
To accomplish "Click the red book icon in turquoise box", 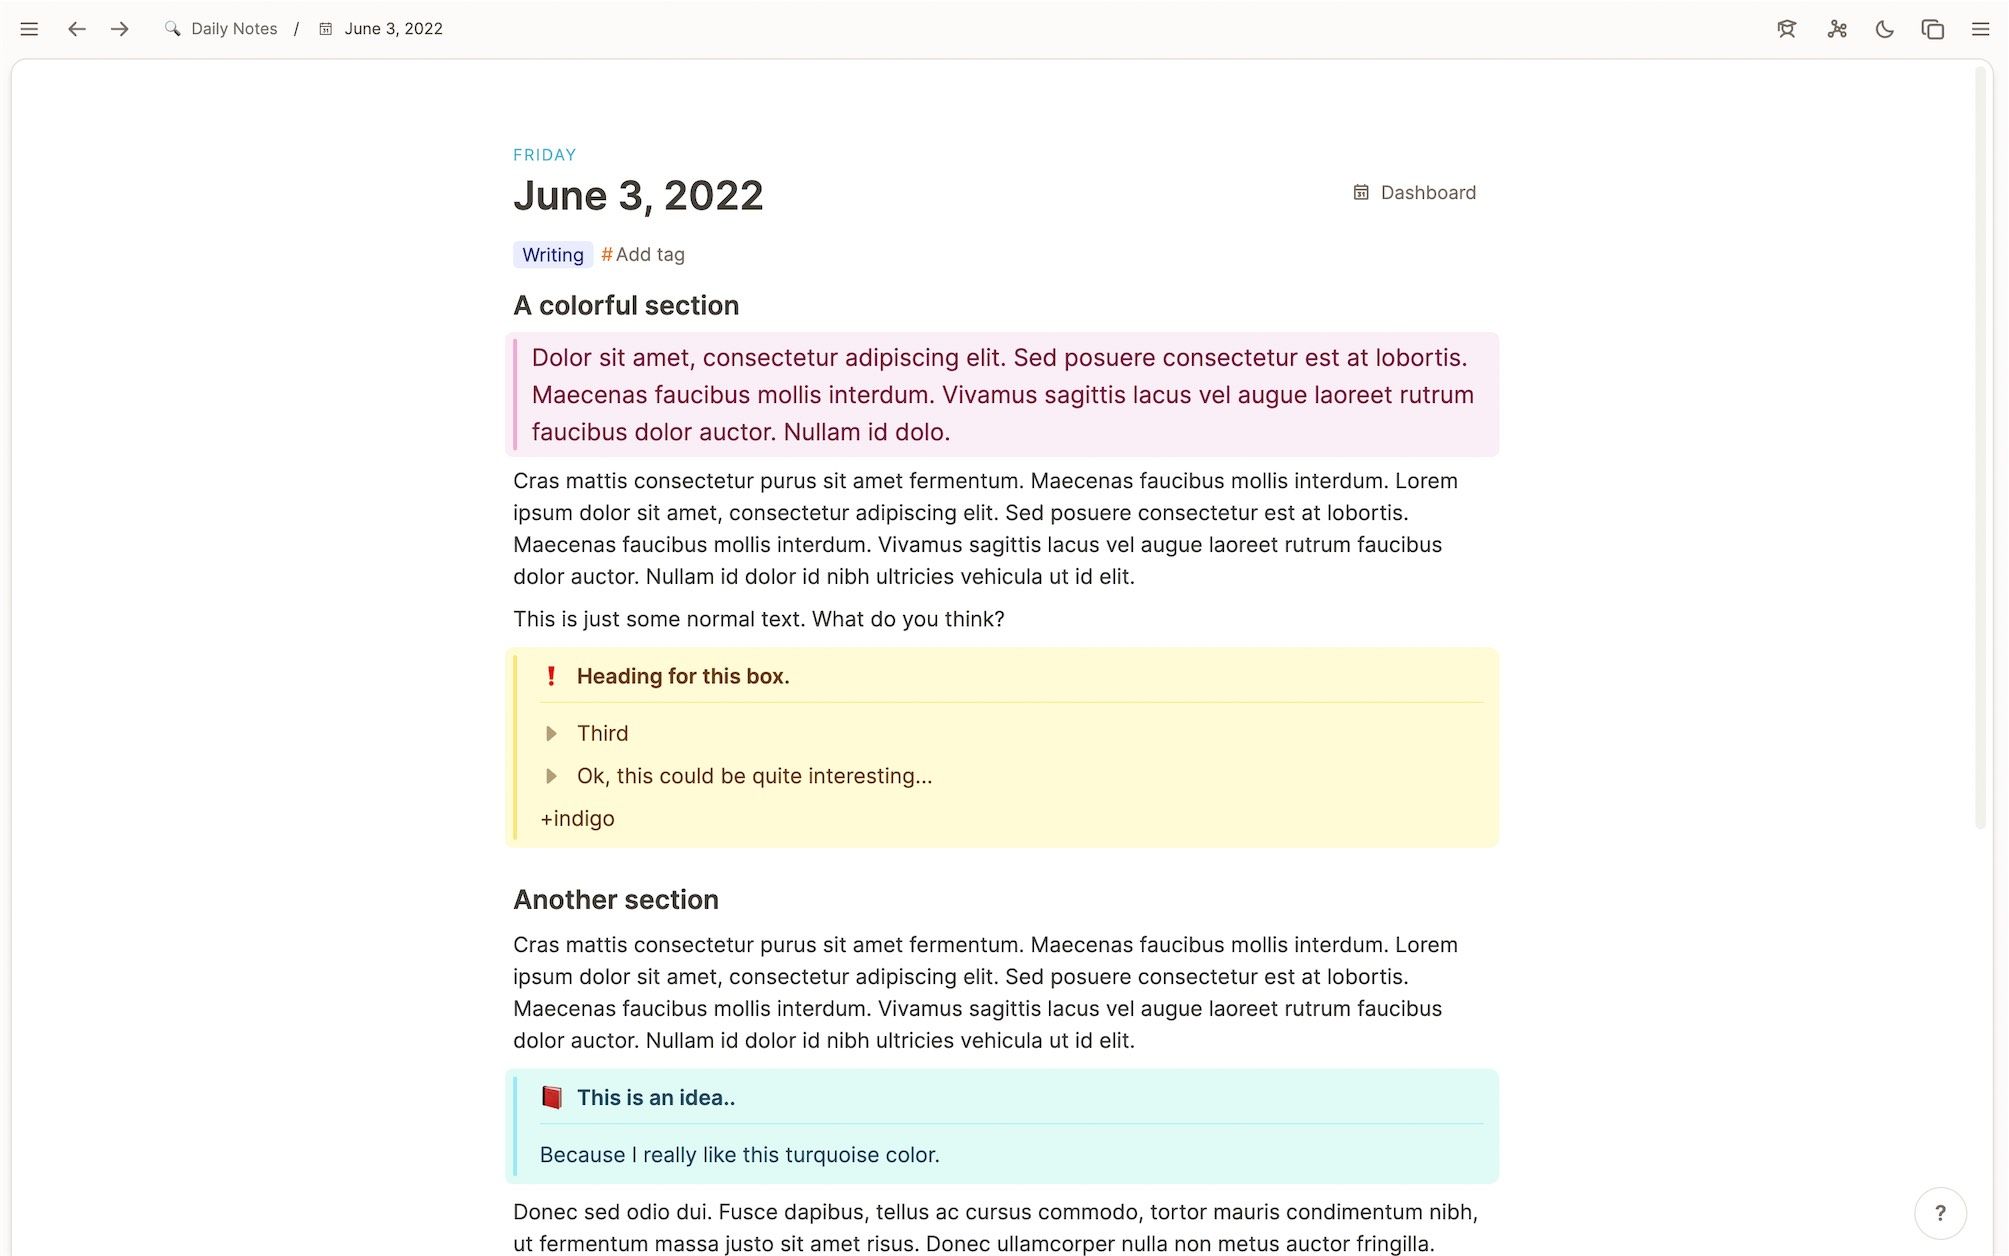I will pyautogui.click(x=551, y=1097).
